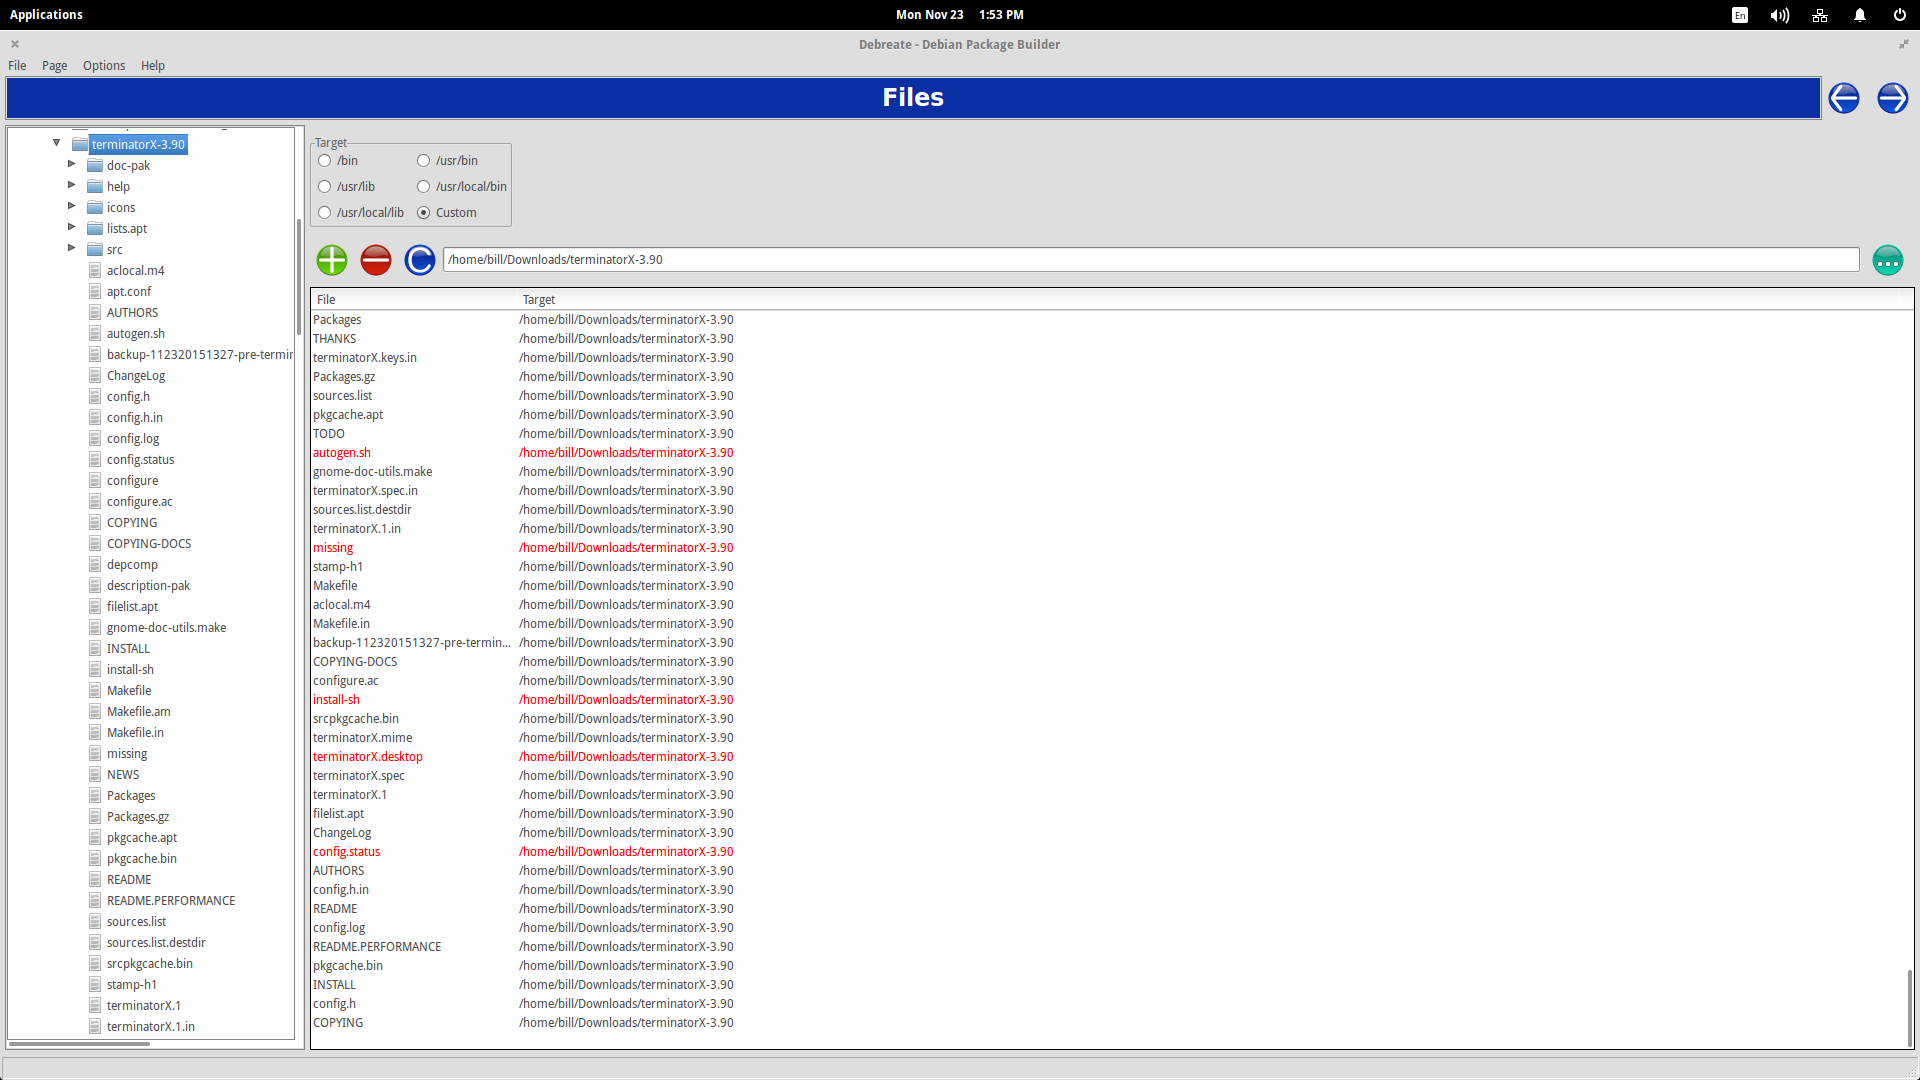Click the file list vertical scrollbar
The image size is (1920, 1080).
tap(1910, 1008)
